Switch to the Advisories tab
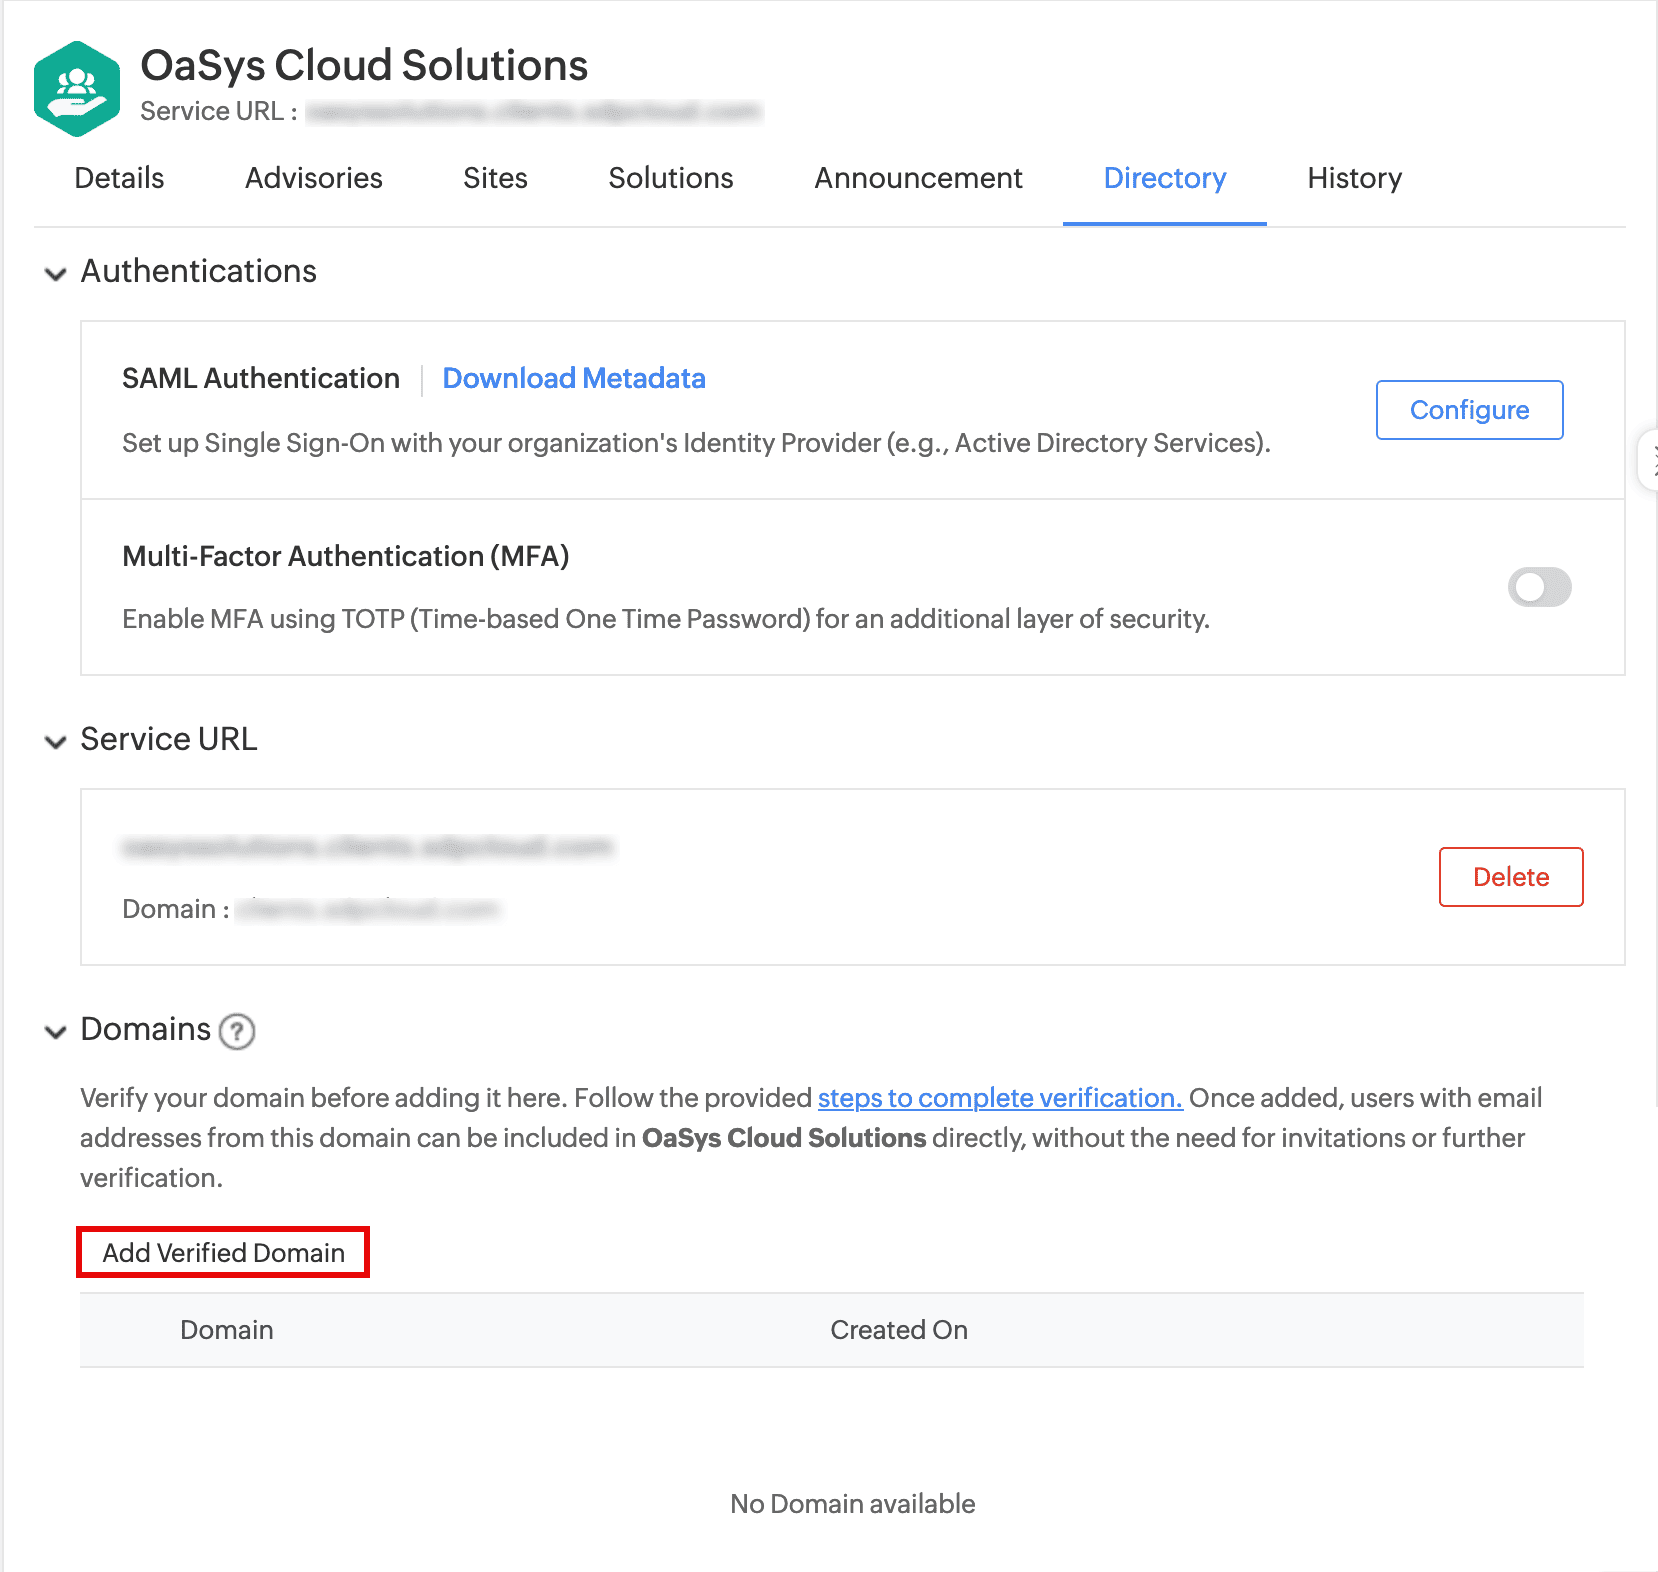This screenshot has width=1658, height=1572. coord(314,178)
